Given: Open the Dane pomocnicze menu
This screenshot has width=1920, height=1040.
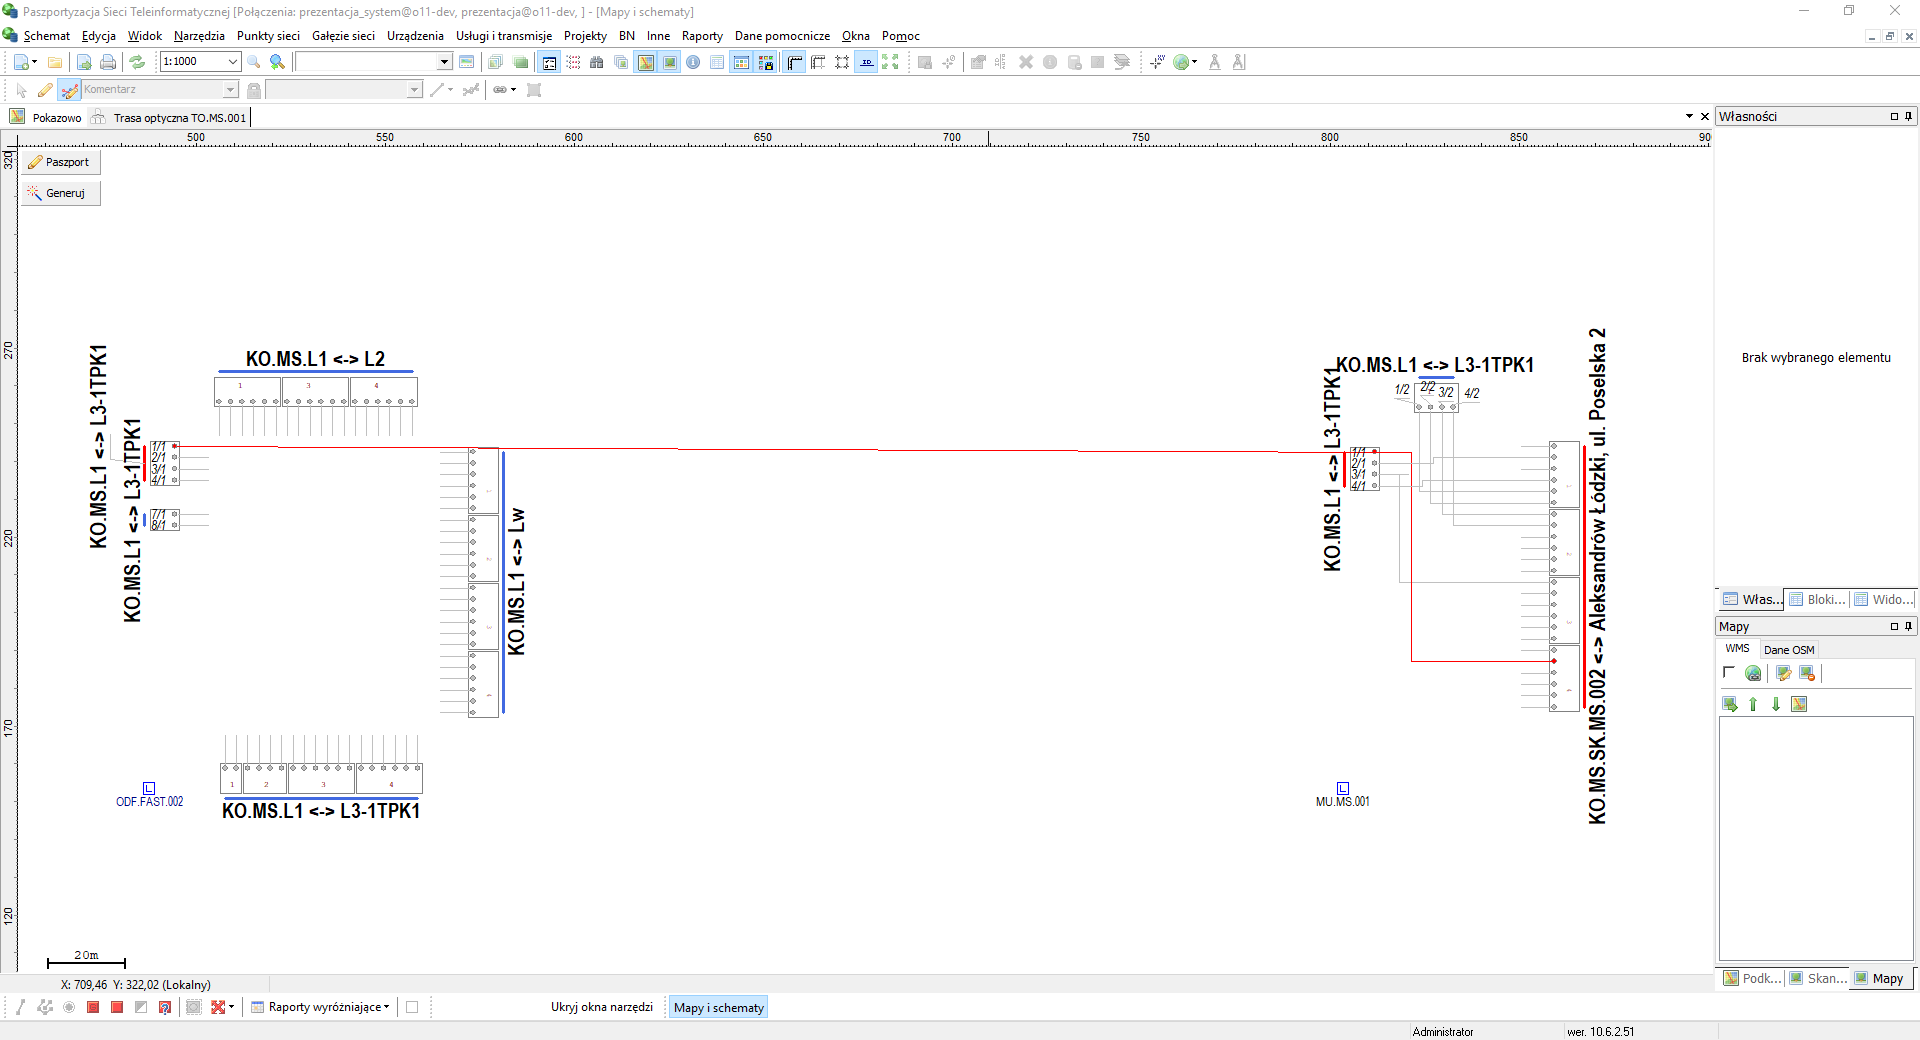Looking at the screenshot, I should (782, 36).
